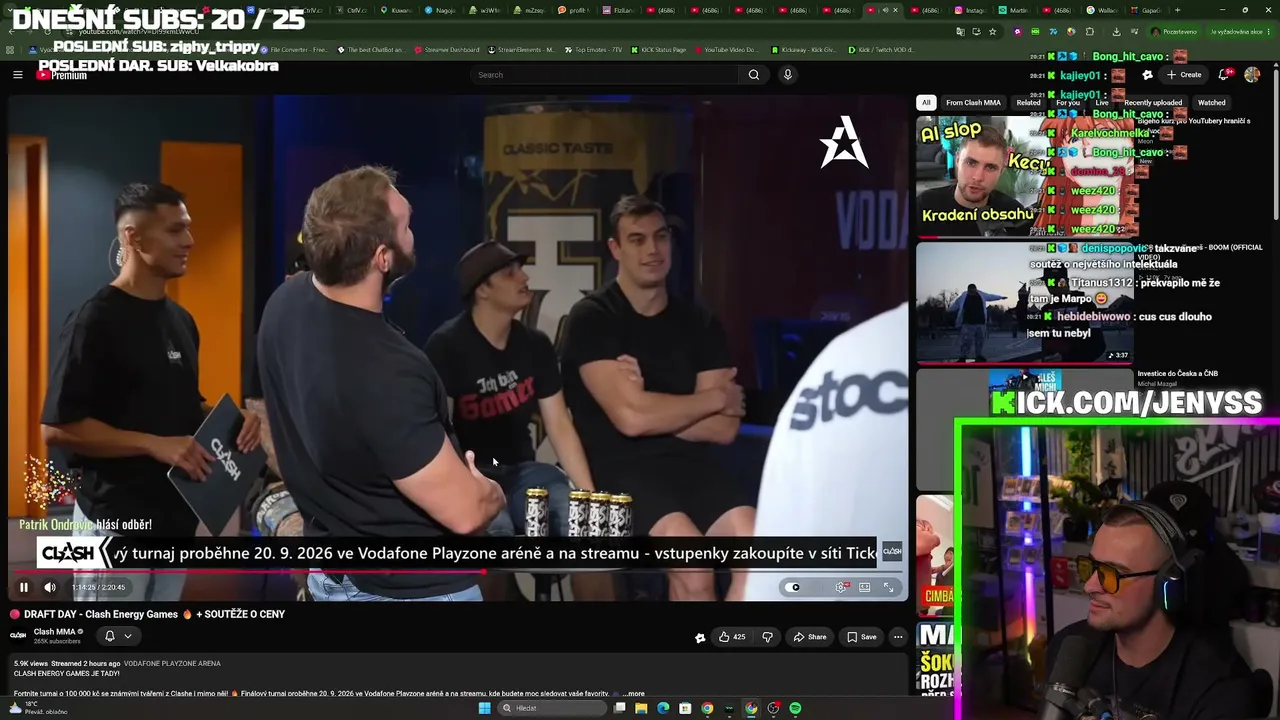Open the three-dot more actions menu
This screenshot has height=720, width=1280.
tap(898, 637)
